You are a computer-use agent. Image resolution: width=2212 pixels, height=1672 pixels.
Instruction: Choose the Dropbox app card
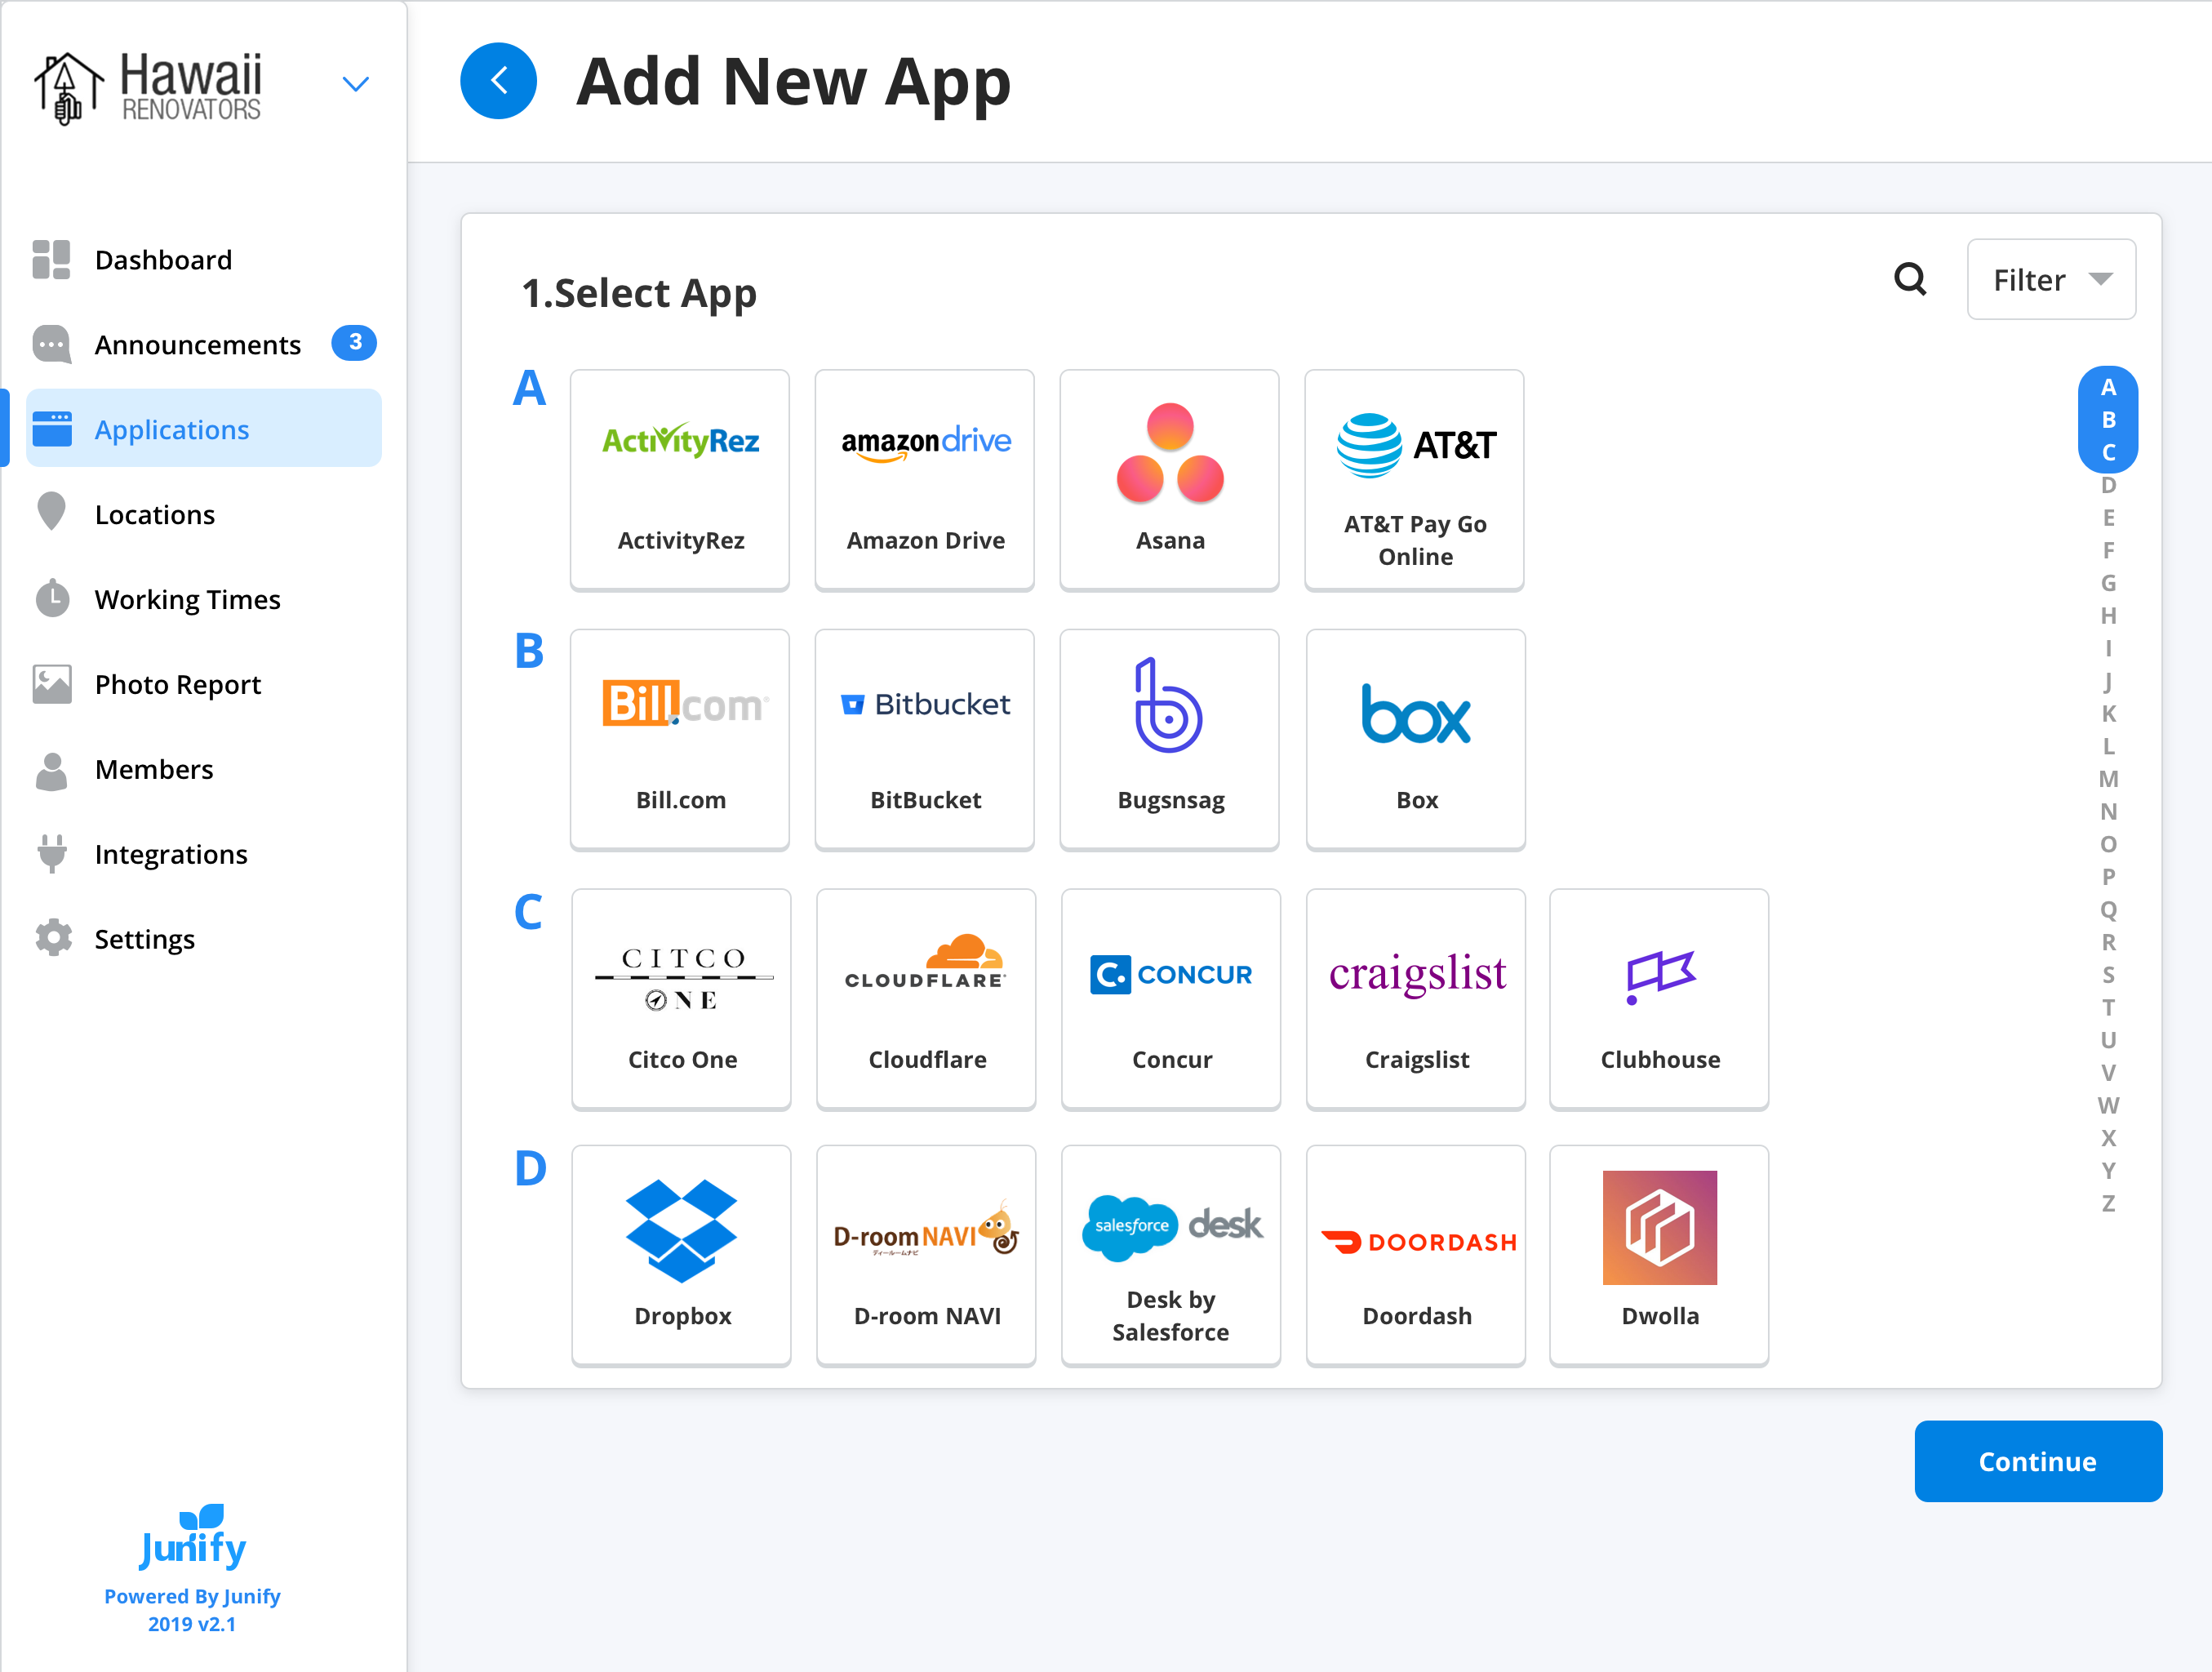coord(681,1255)
